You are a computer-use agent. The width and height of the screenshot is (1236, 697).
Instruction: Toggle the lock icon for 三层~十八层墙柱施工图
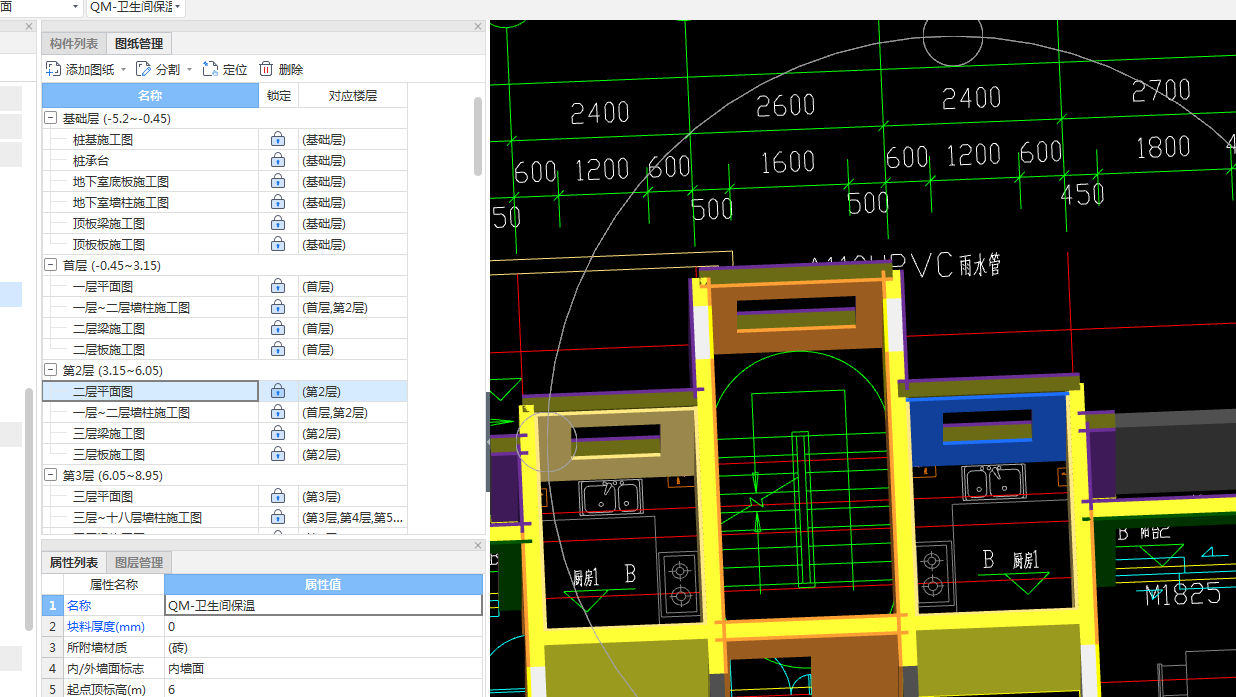click(x=278, y=518)
